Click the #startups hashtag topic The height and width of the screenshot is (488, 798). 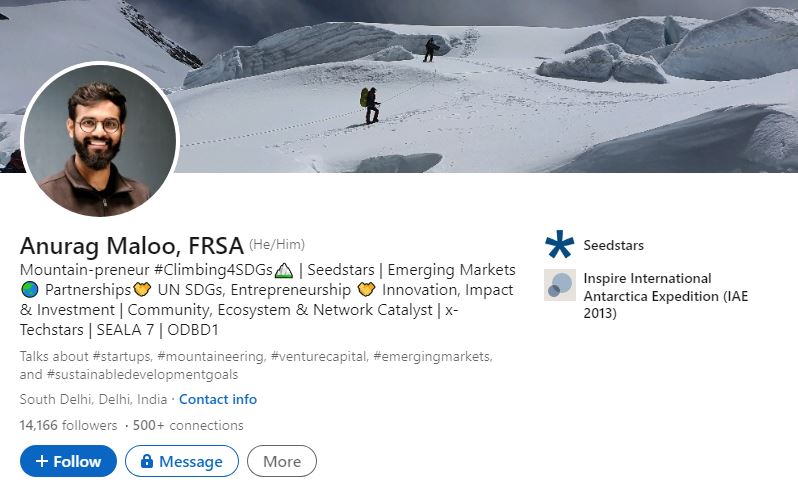click(x=122, y=356)
